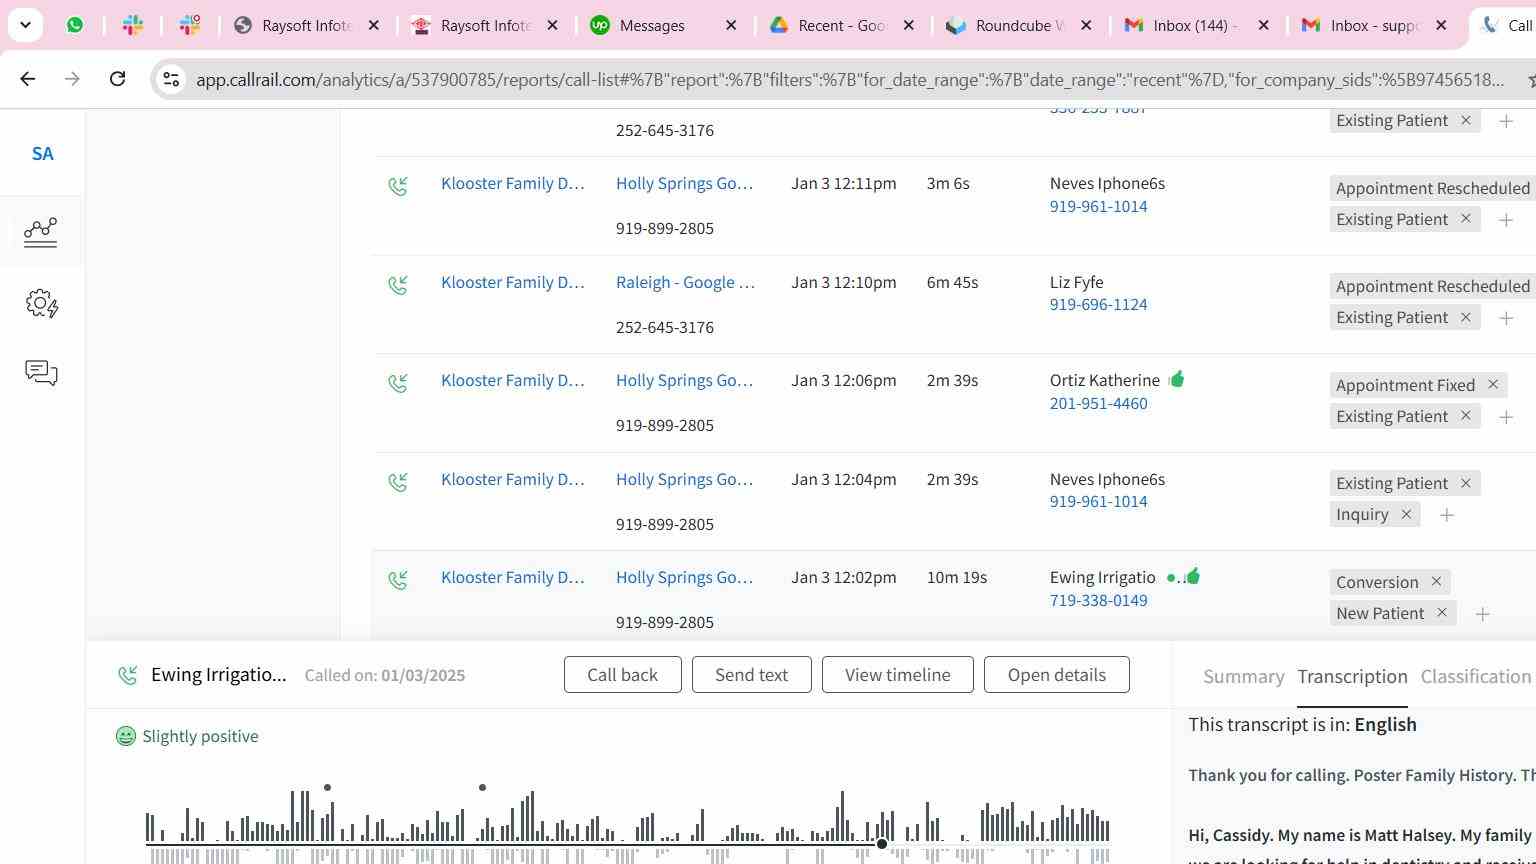Click inbound call icon for Ewing Irrigatio row
1536x864 pixels.
coord(398,580)
